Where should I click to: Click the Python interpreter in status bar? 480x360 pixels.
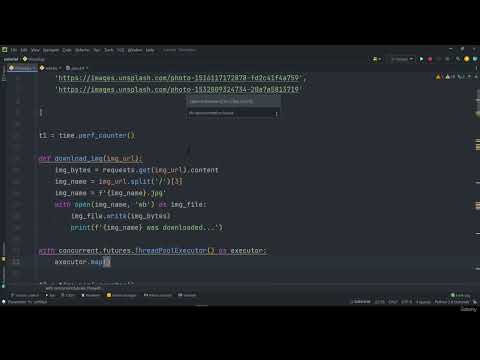(452, 302)
